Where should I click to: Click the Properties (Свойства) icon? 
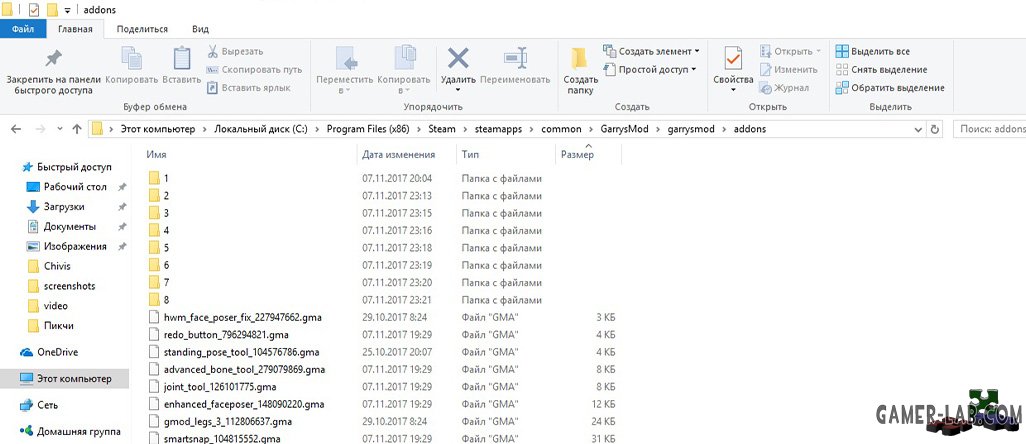coord(733,58)
